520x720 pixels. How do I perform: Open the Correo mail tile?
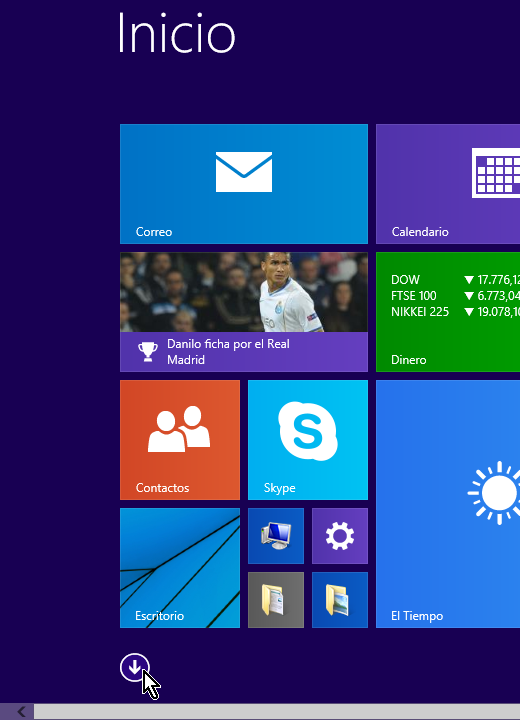(244, 184)
